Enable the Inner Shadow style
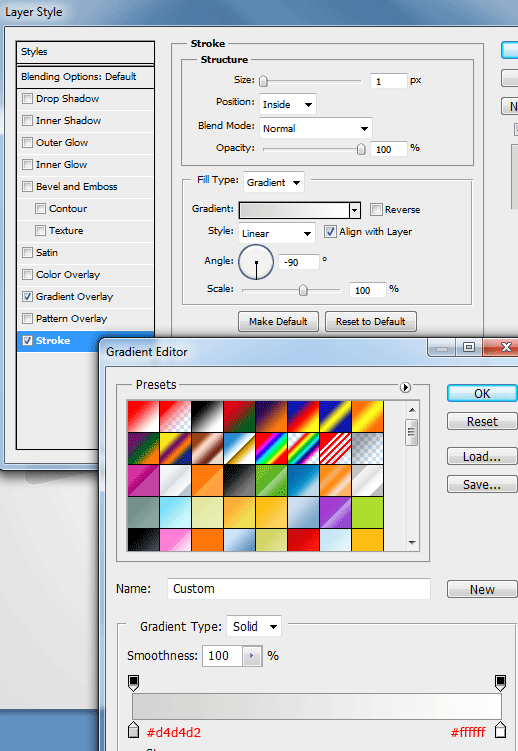518x751 pixels. [28, 121]
